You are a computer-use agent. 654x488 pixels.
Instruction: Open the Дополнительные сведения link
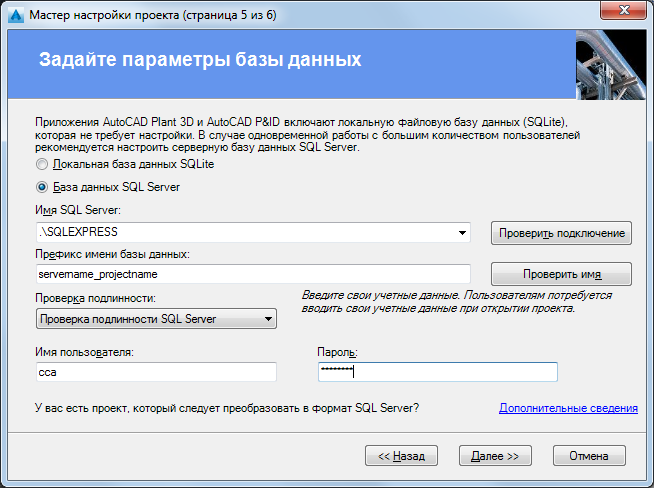[568, 408]
